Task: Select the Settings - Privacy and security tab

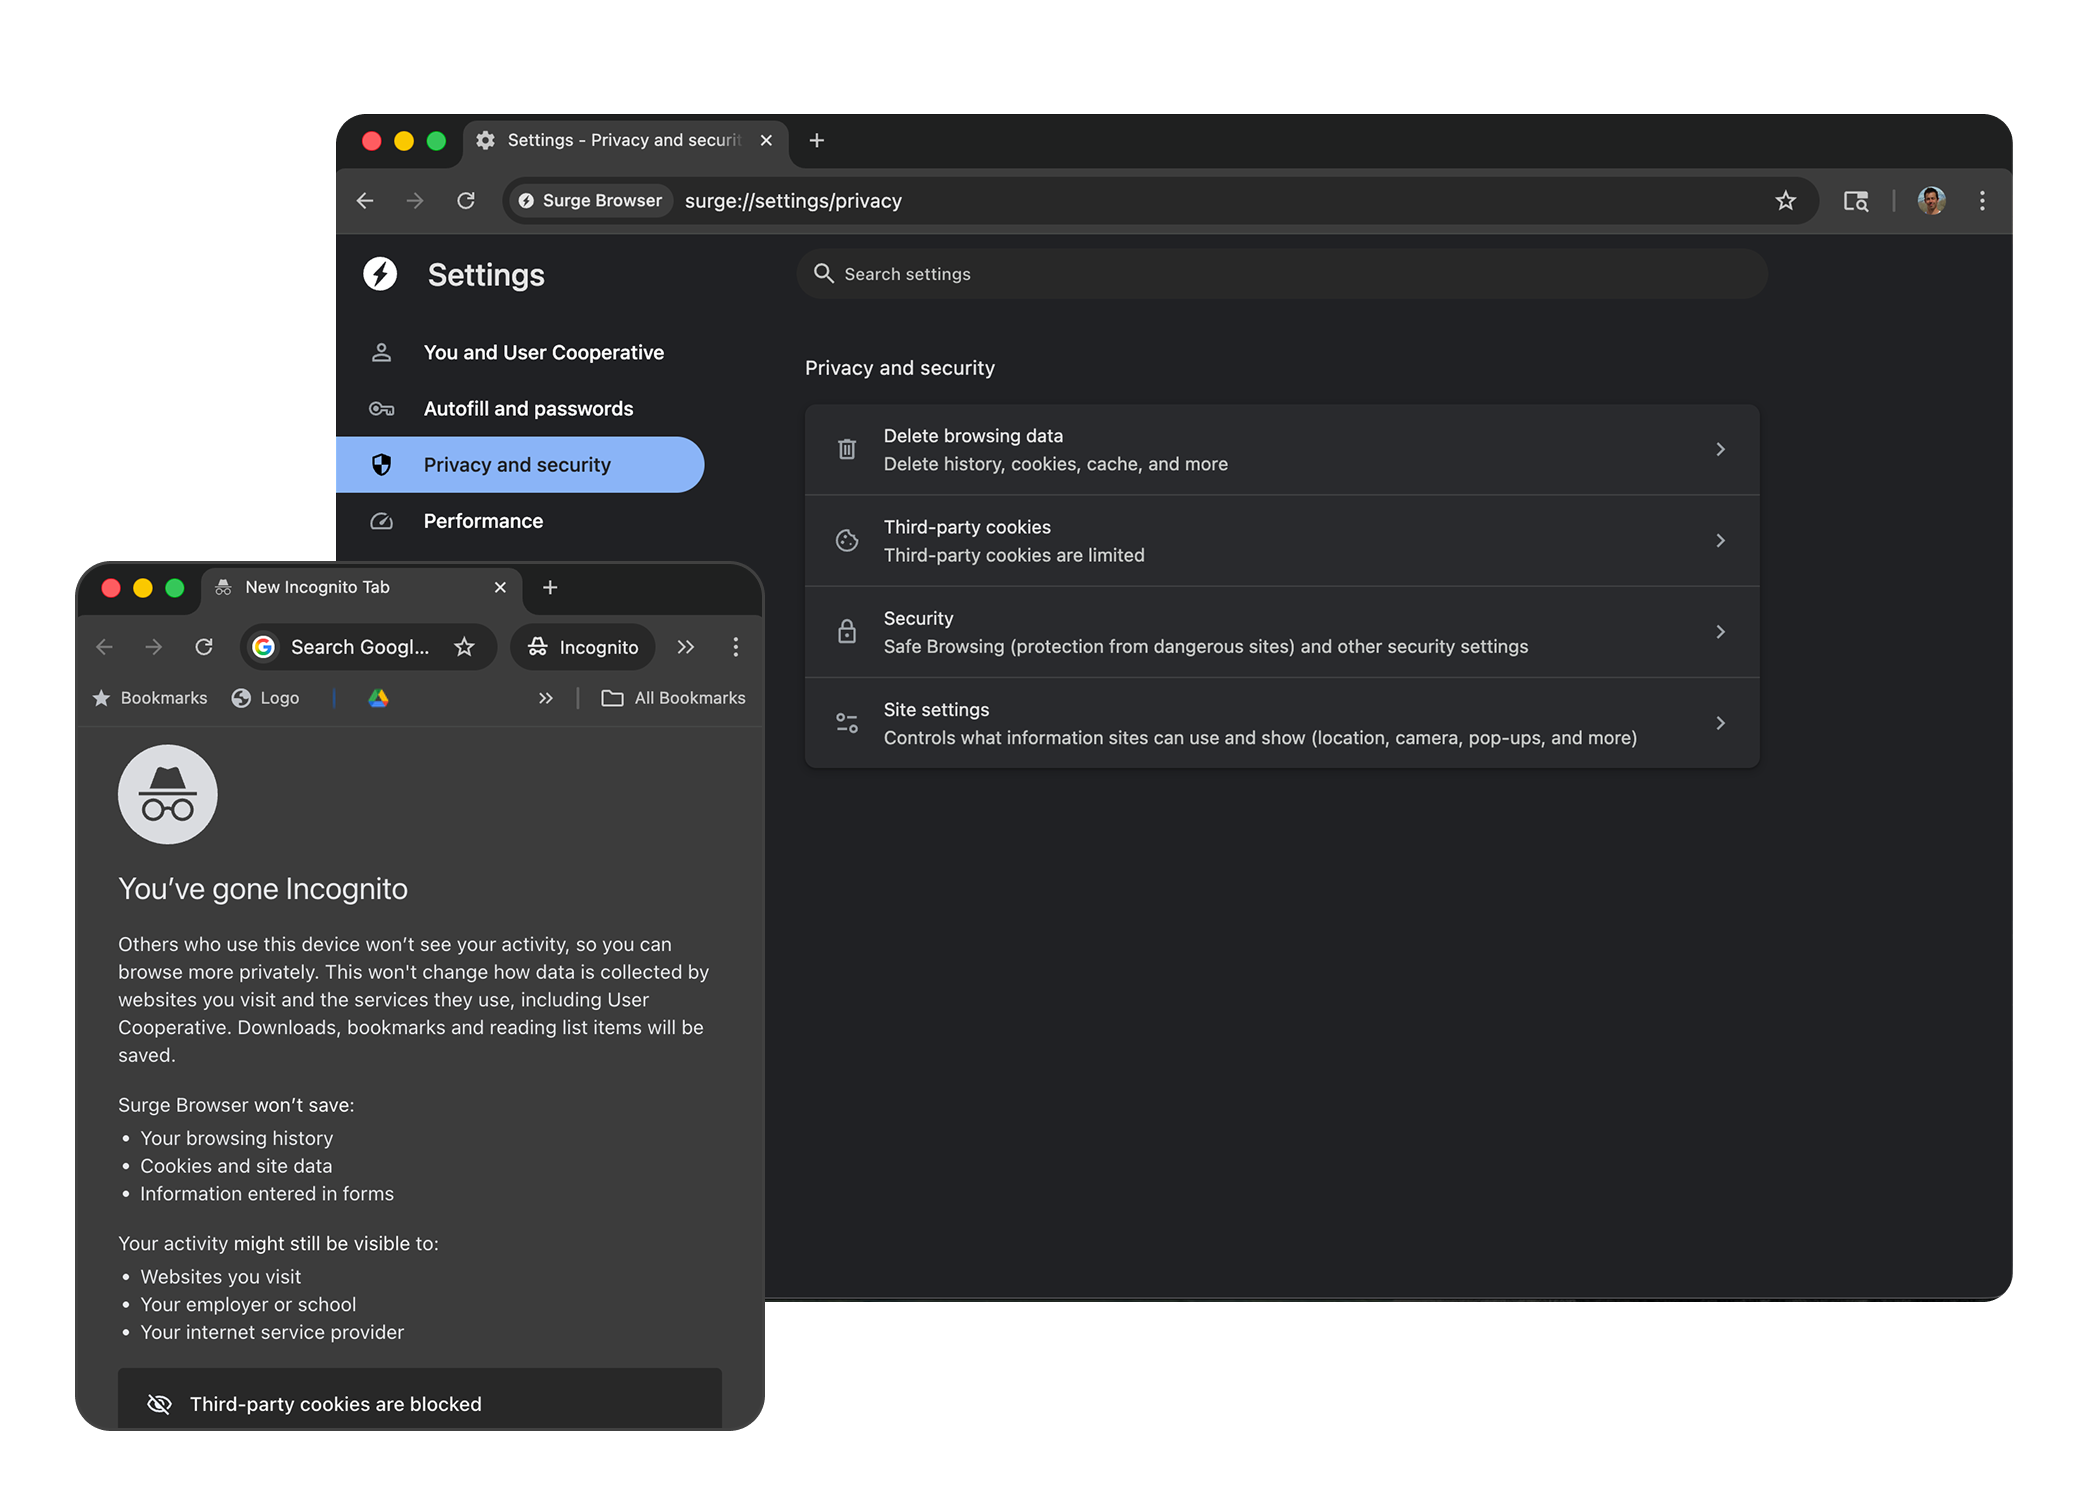Action: (625, 141)
